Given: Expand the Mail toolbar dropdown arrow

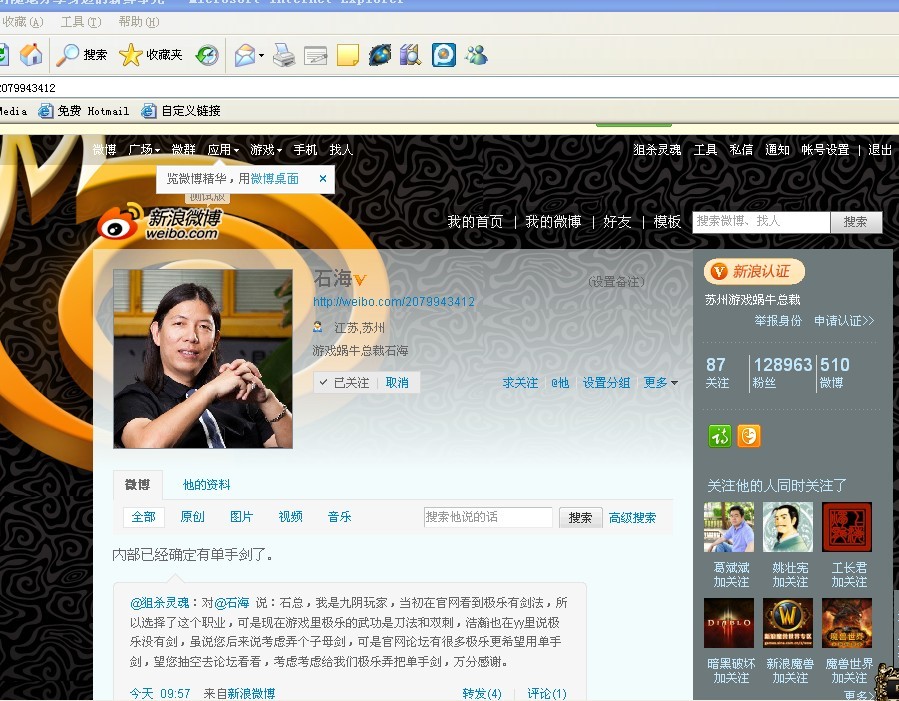Looking at the screenshot, I should [x=262, y=56].
